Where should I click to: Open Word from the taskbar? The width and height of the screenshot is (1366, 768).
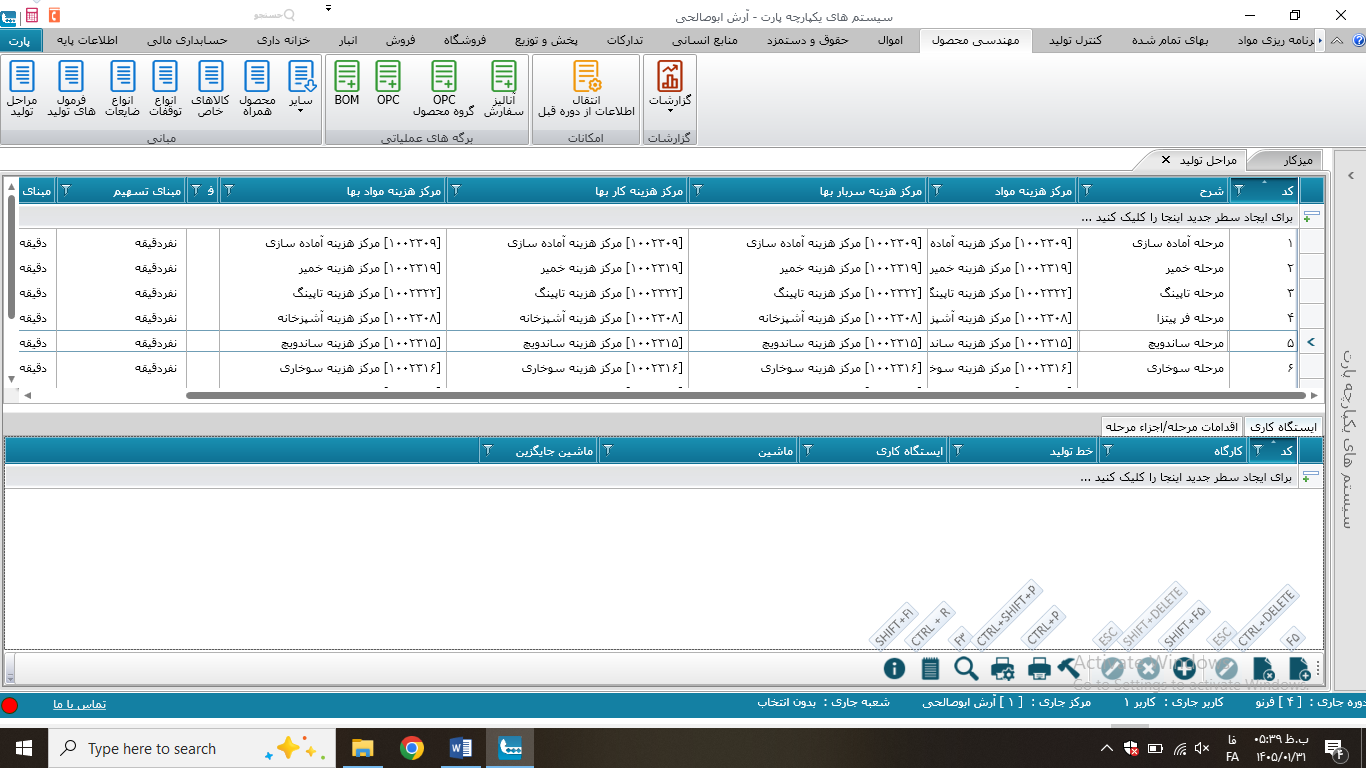point(461,748)
